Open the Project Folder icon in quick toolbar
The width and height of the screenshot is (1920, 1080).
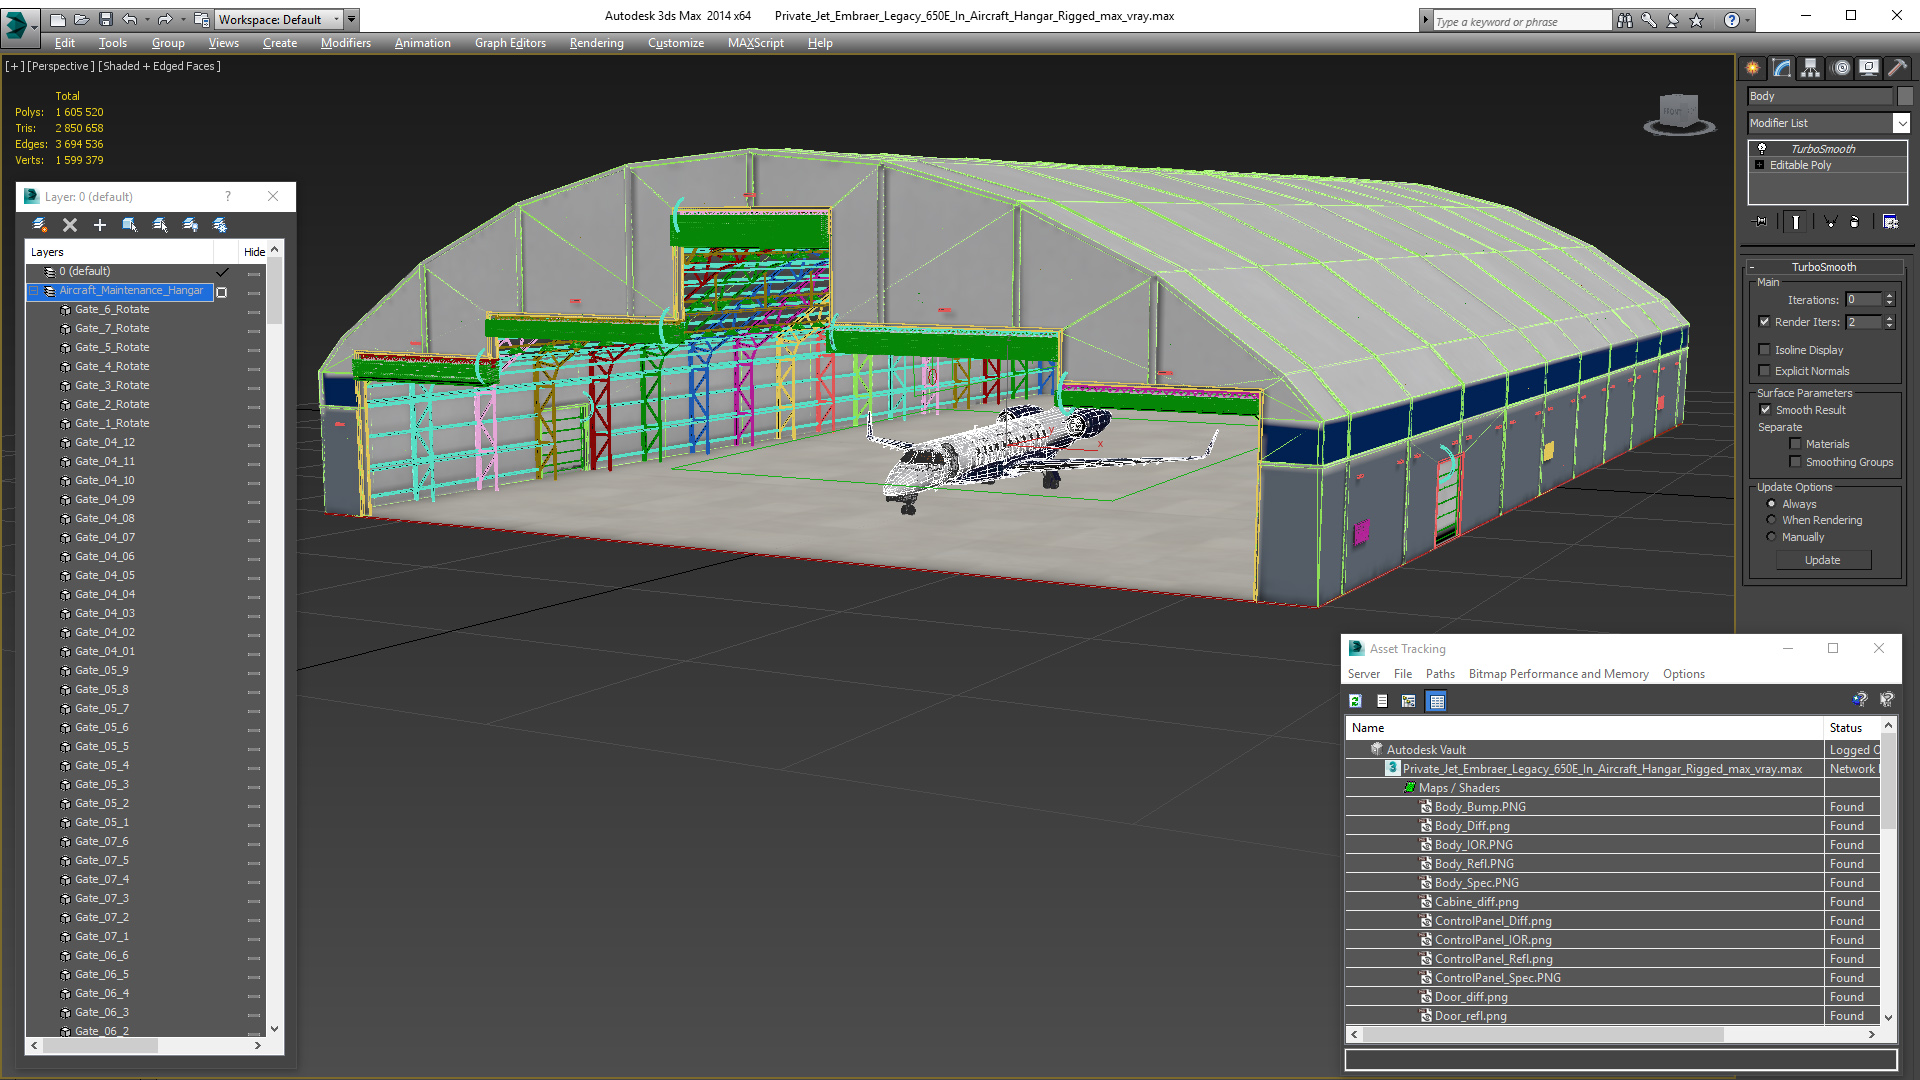pos(202,19)
